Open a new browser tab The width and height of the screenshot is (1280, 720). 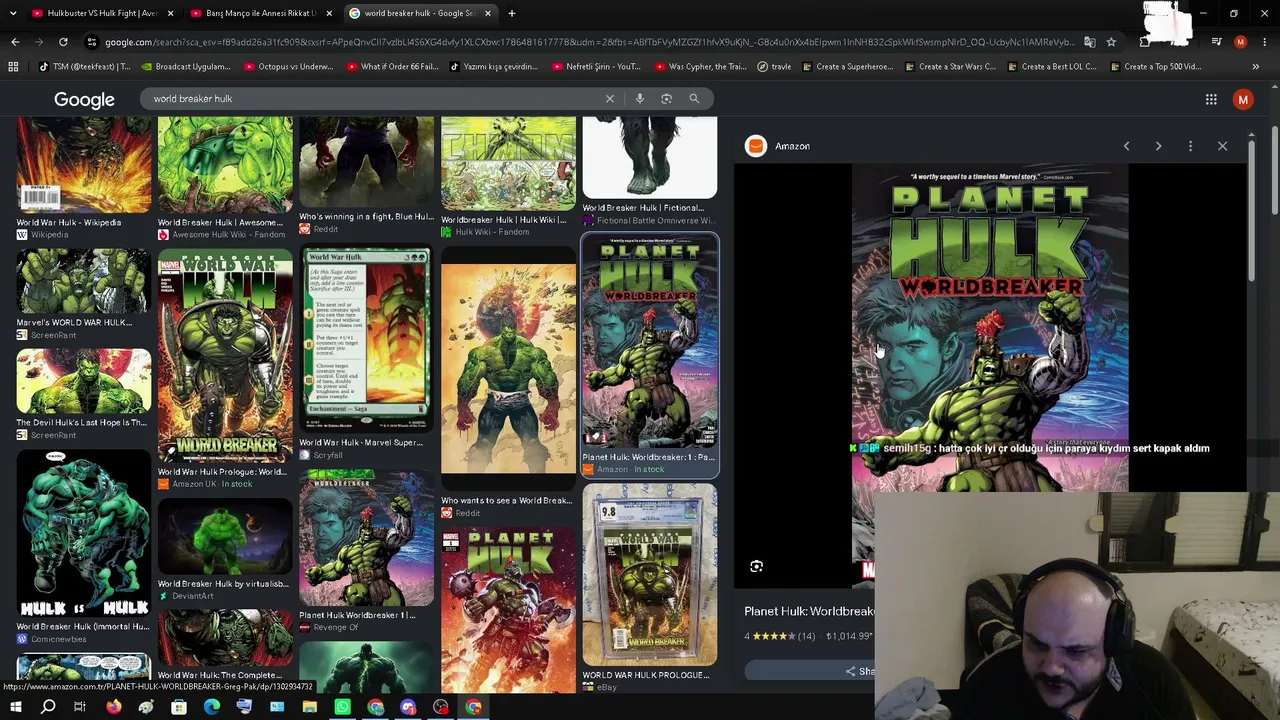pos(511,13)
